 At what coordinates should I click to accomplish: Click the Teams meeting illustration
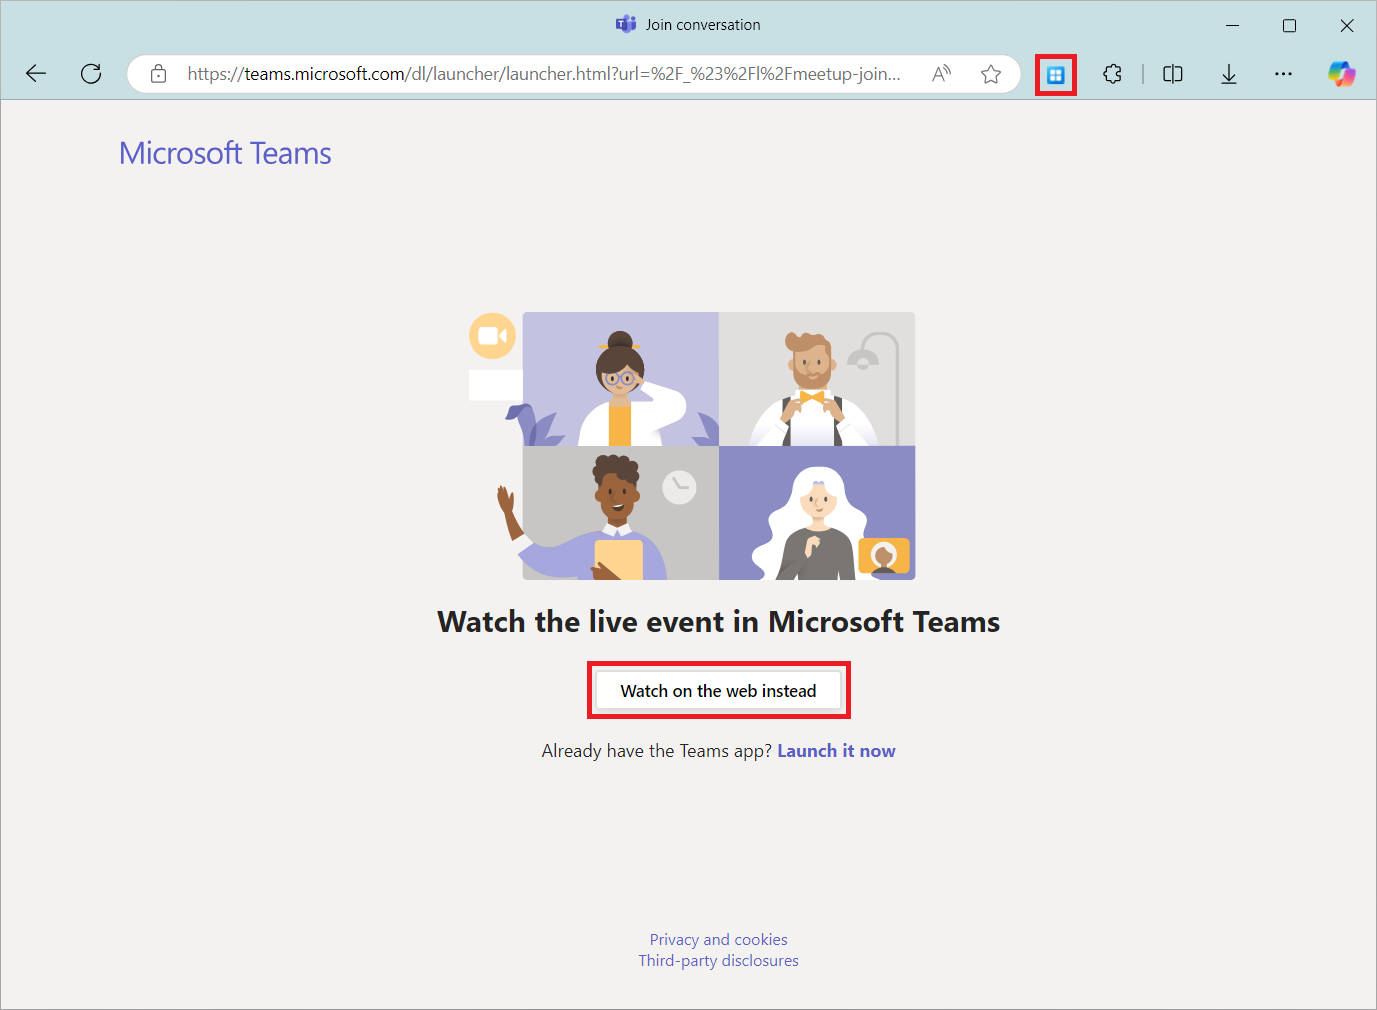pos(692,446)
